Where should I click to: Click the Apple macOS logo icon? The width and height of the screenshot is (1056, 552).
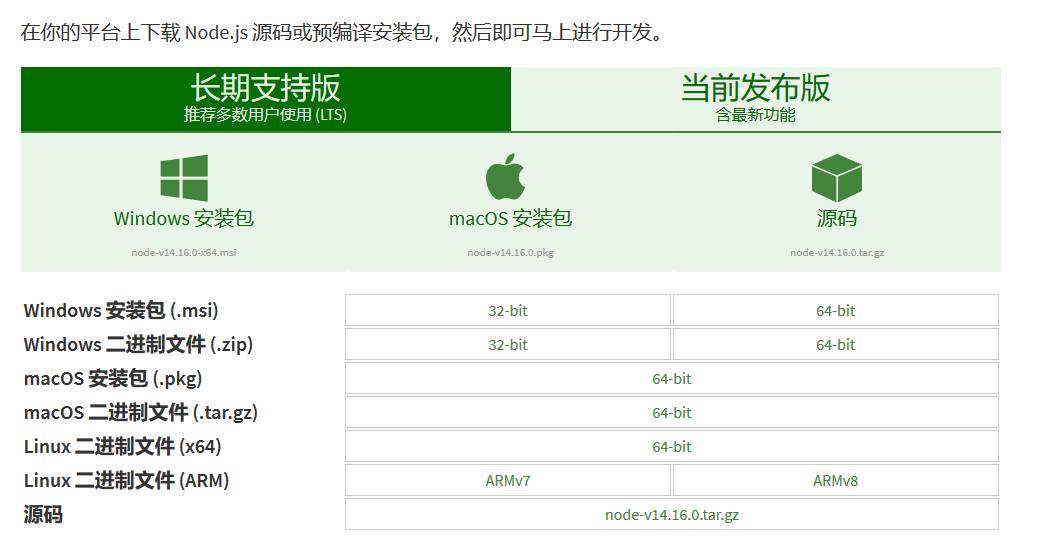506,176
